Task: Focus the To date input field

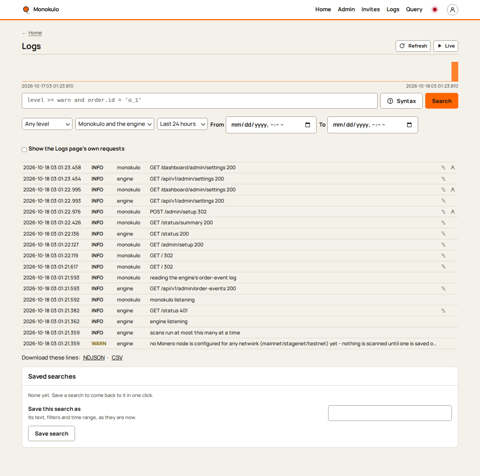Action: [372, 125]
